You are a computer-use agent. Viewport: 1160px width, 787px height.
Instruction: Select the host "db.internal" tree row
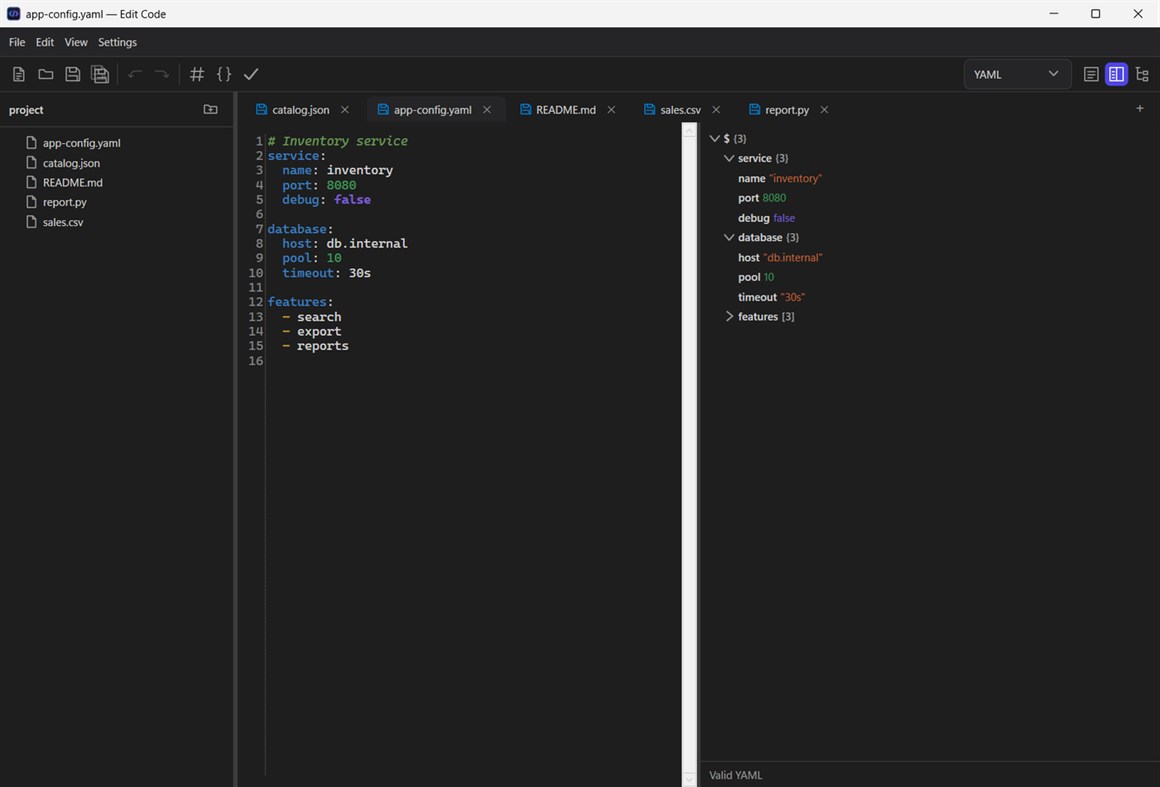780,257
